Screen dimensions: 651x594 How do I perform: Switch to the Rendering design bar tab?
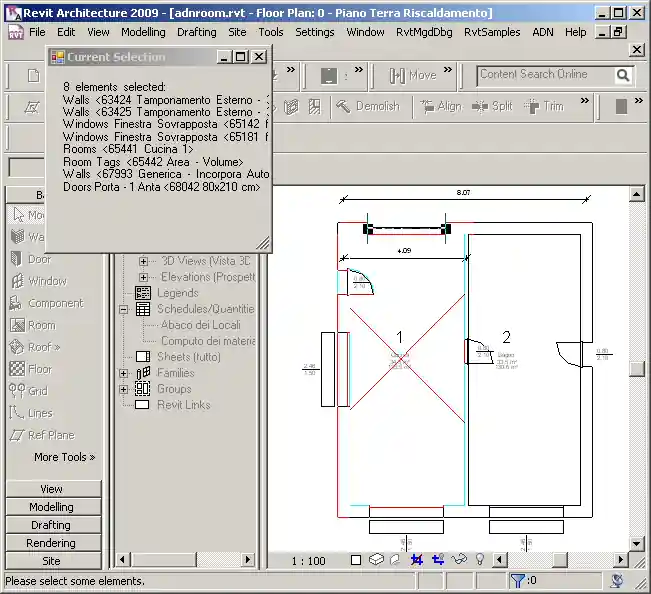[51, 543]
